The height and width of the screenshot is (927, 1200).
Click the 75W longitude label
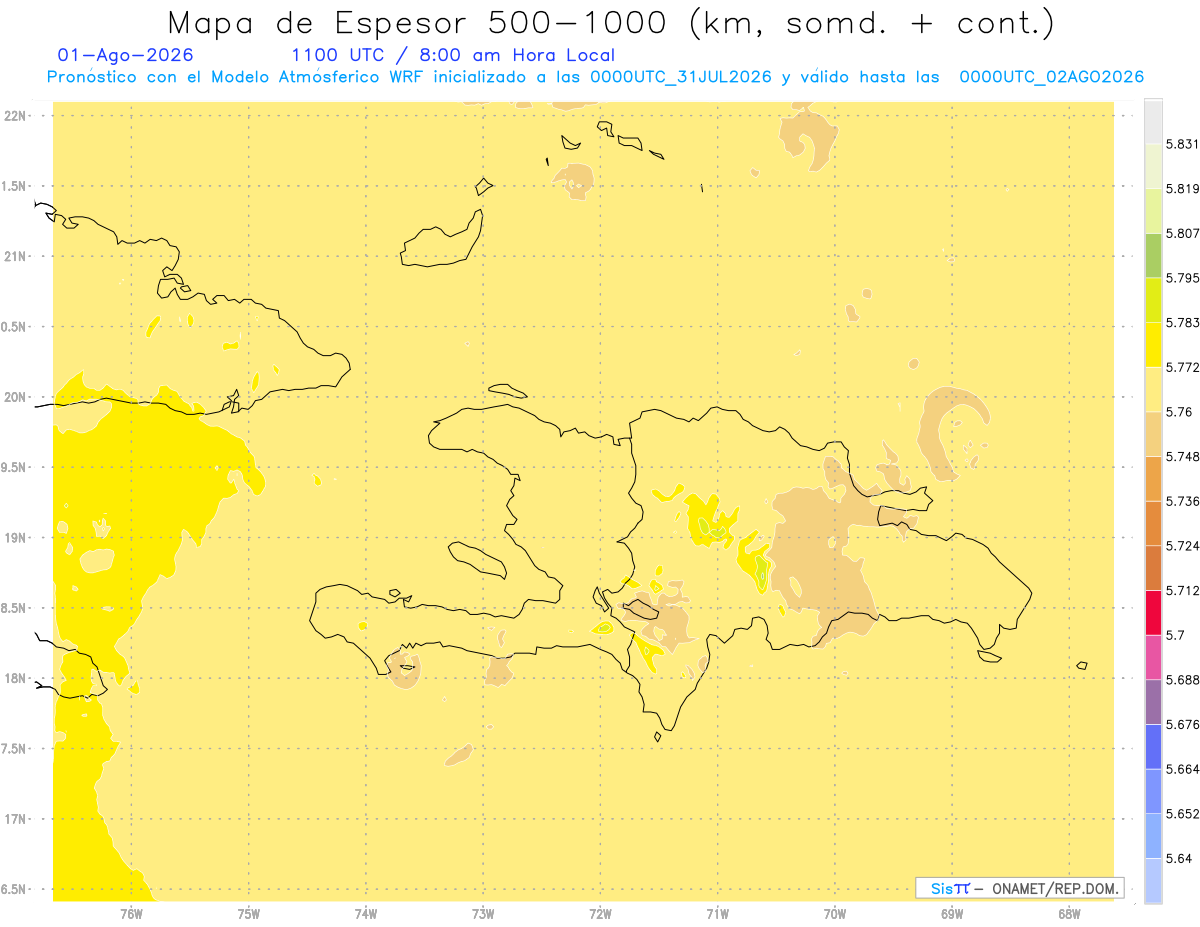pos(249,914)
